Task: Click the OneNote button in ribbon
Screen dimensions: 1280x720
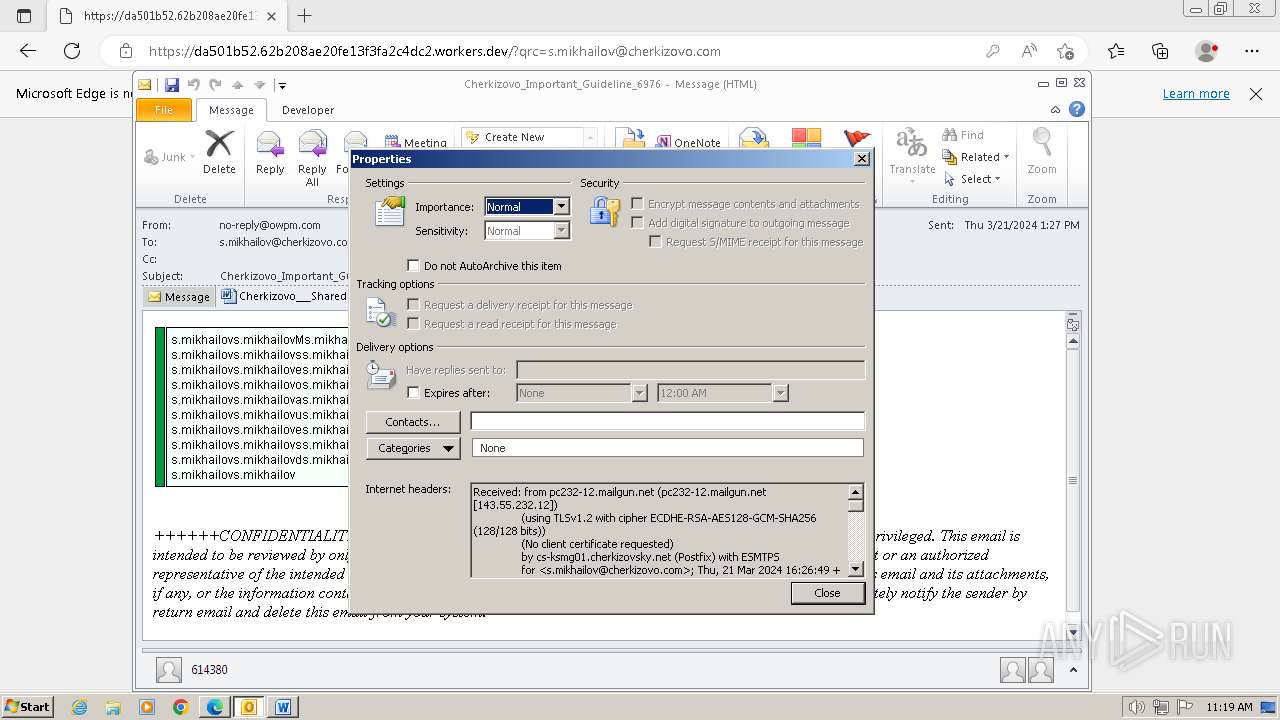Action: [688, 142]
